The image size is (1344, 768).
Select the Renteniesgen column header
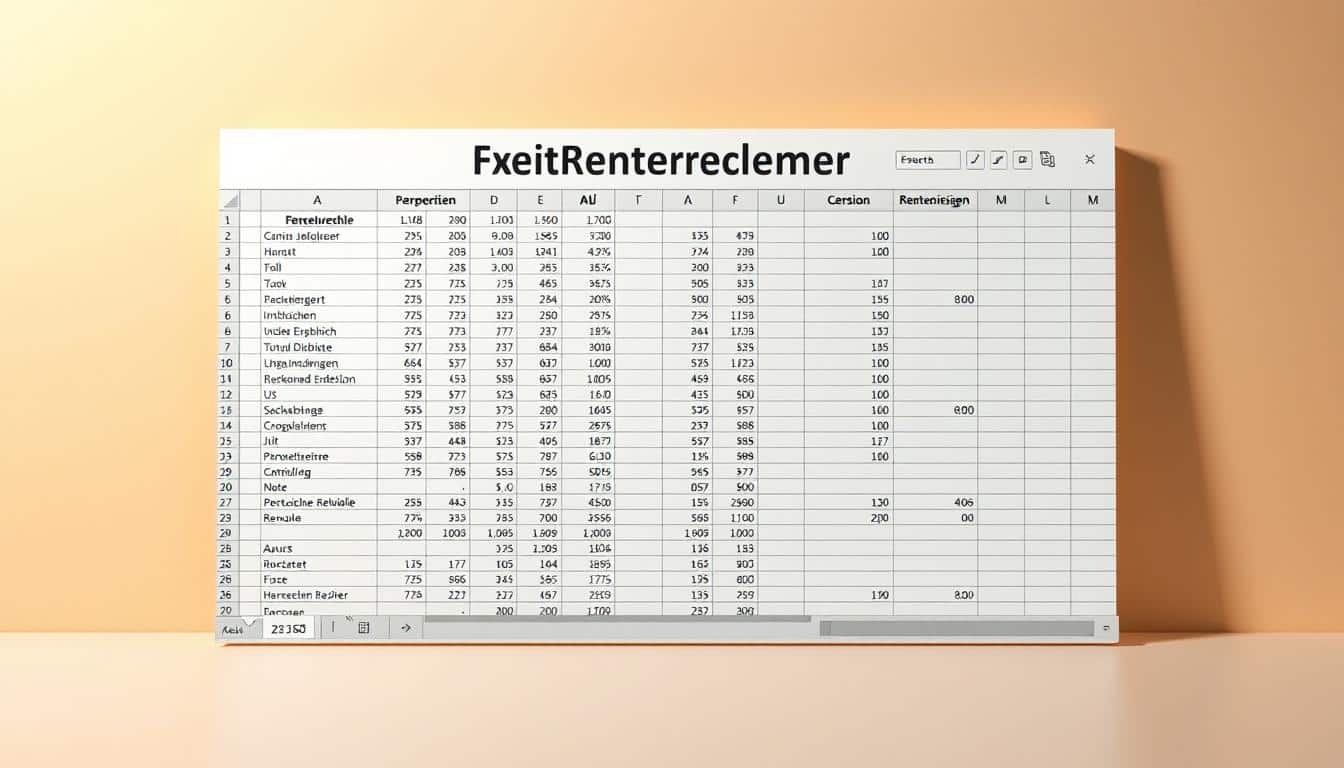coord(934,200)
